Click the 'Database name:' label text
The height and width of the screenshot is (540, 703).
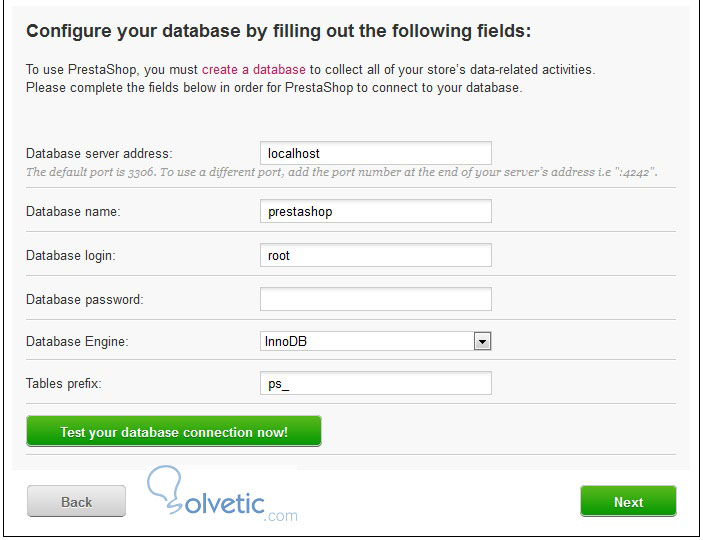coord(73,211)
